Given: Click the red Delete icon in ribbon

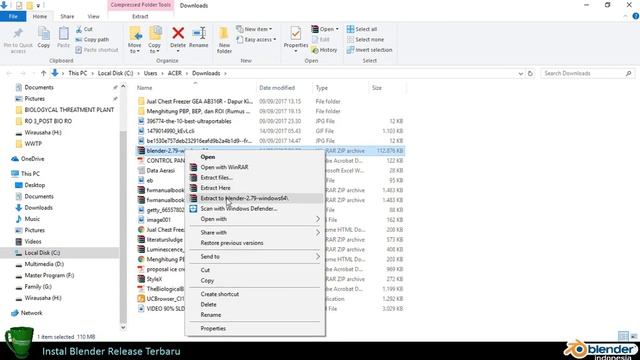Looking at the screenshot, I should pos(178,33).
